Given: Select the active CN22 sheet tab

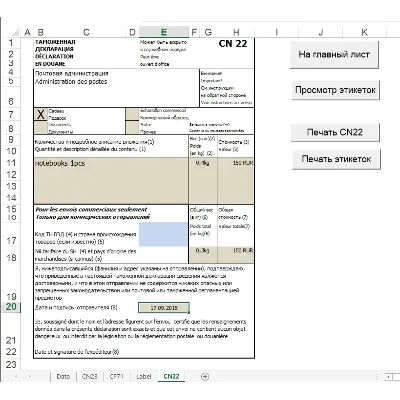Looking at the screenshot, I should tap(171, 376).
